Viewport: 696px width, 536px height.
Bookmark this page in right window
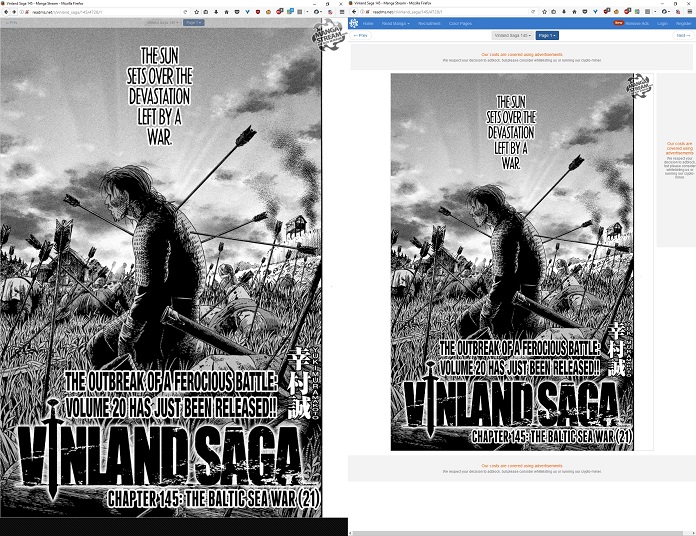[545, 12]
